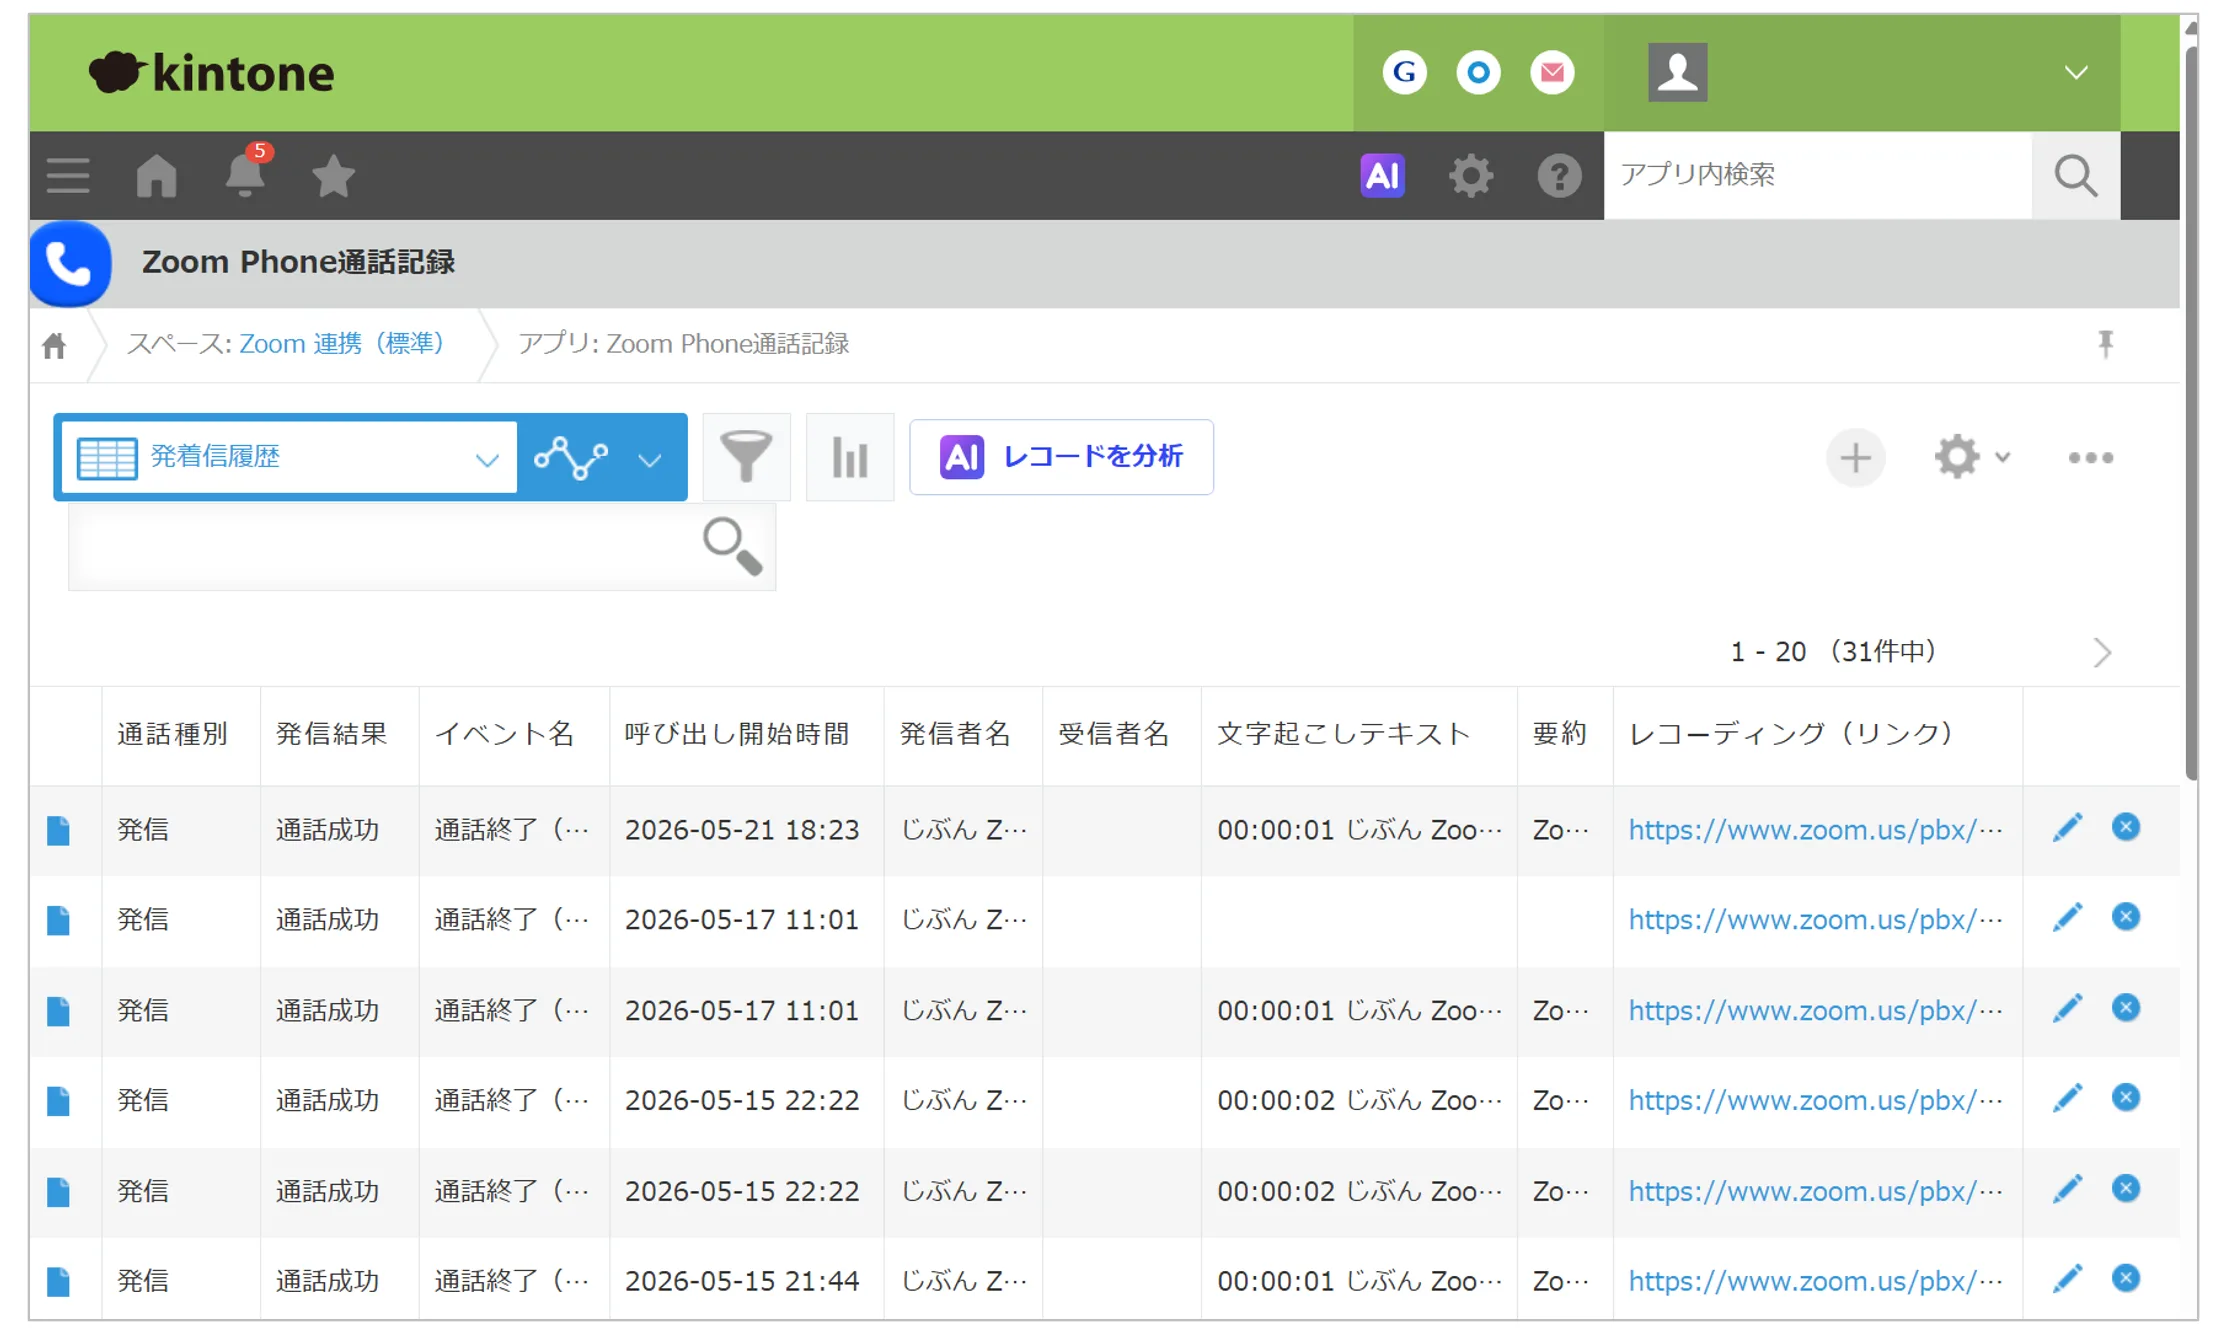Click the アプリ内検索 search field

pos(1817,175)
